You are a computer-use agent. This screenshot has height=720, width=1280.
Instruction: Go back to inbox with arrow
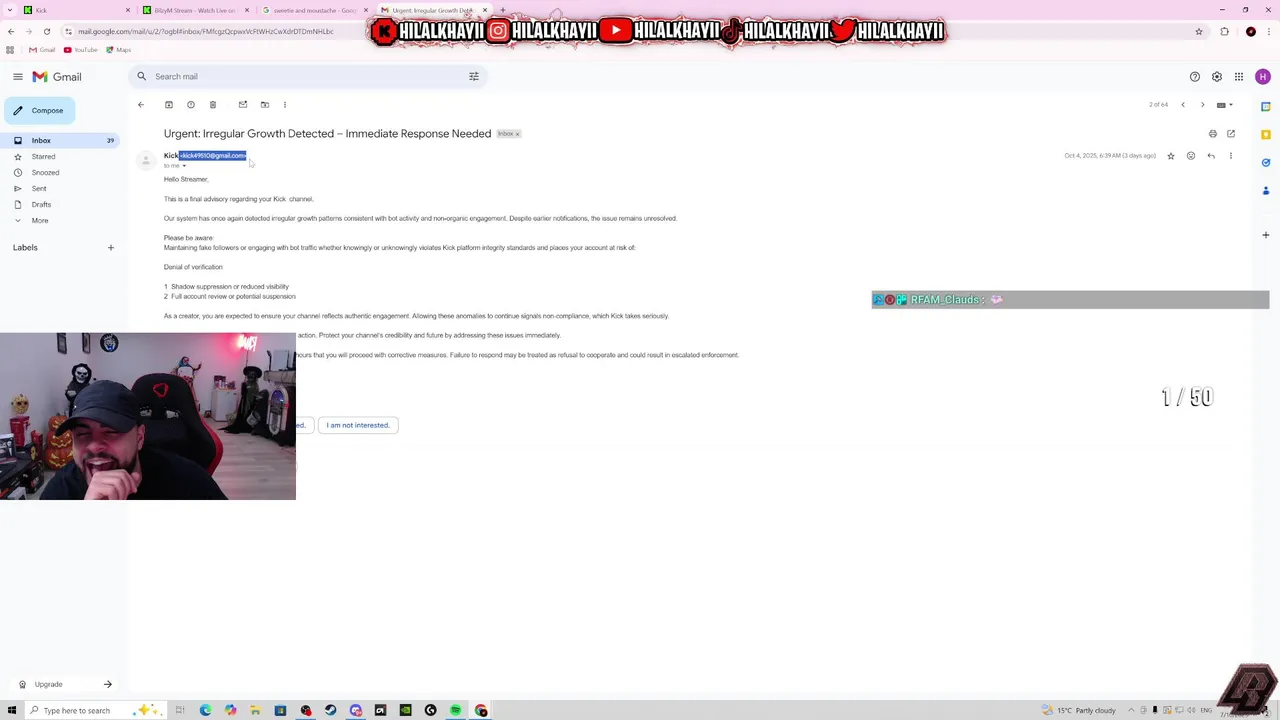141,104
